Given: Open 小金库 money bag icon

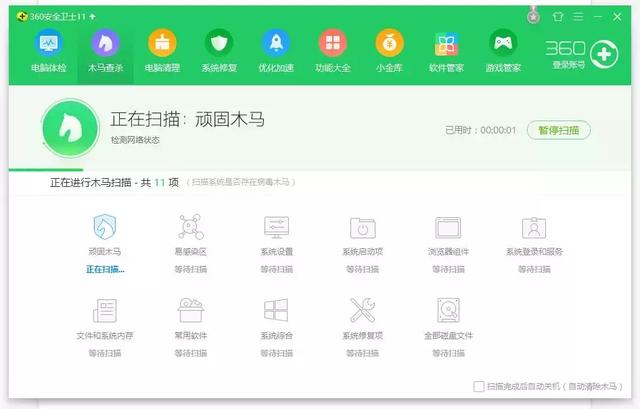Looking at the screenshot, I should tap(389, 51).
